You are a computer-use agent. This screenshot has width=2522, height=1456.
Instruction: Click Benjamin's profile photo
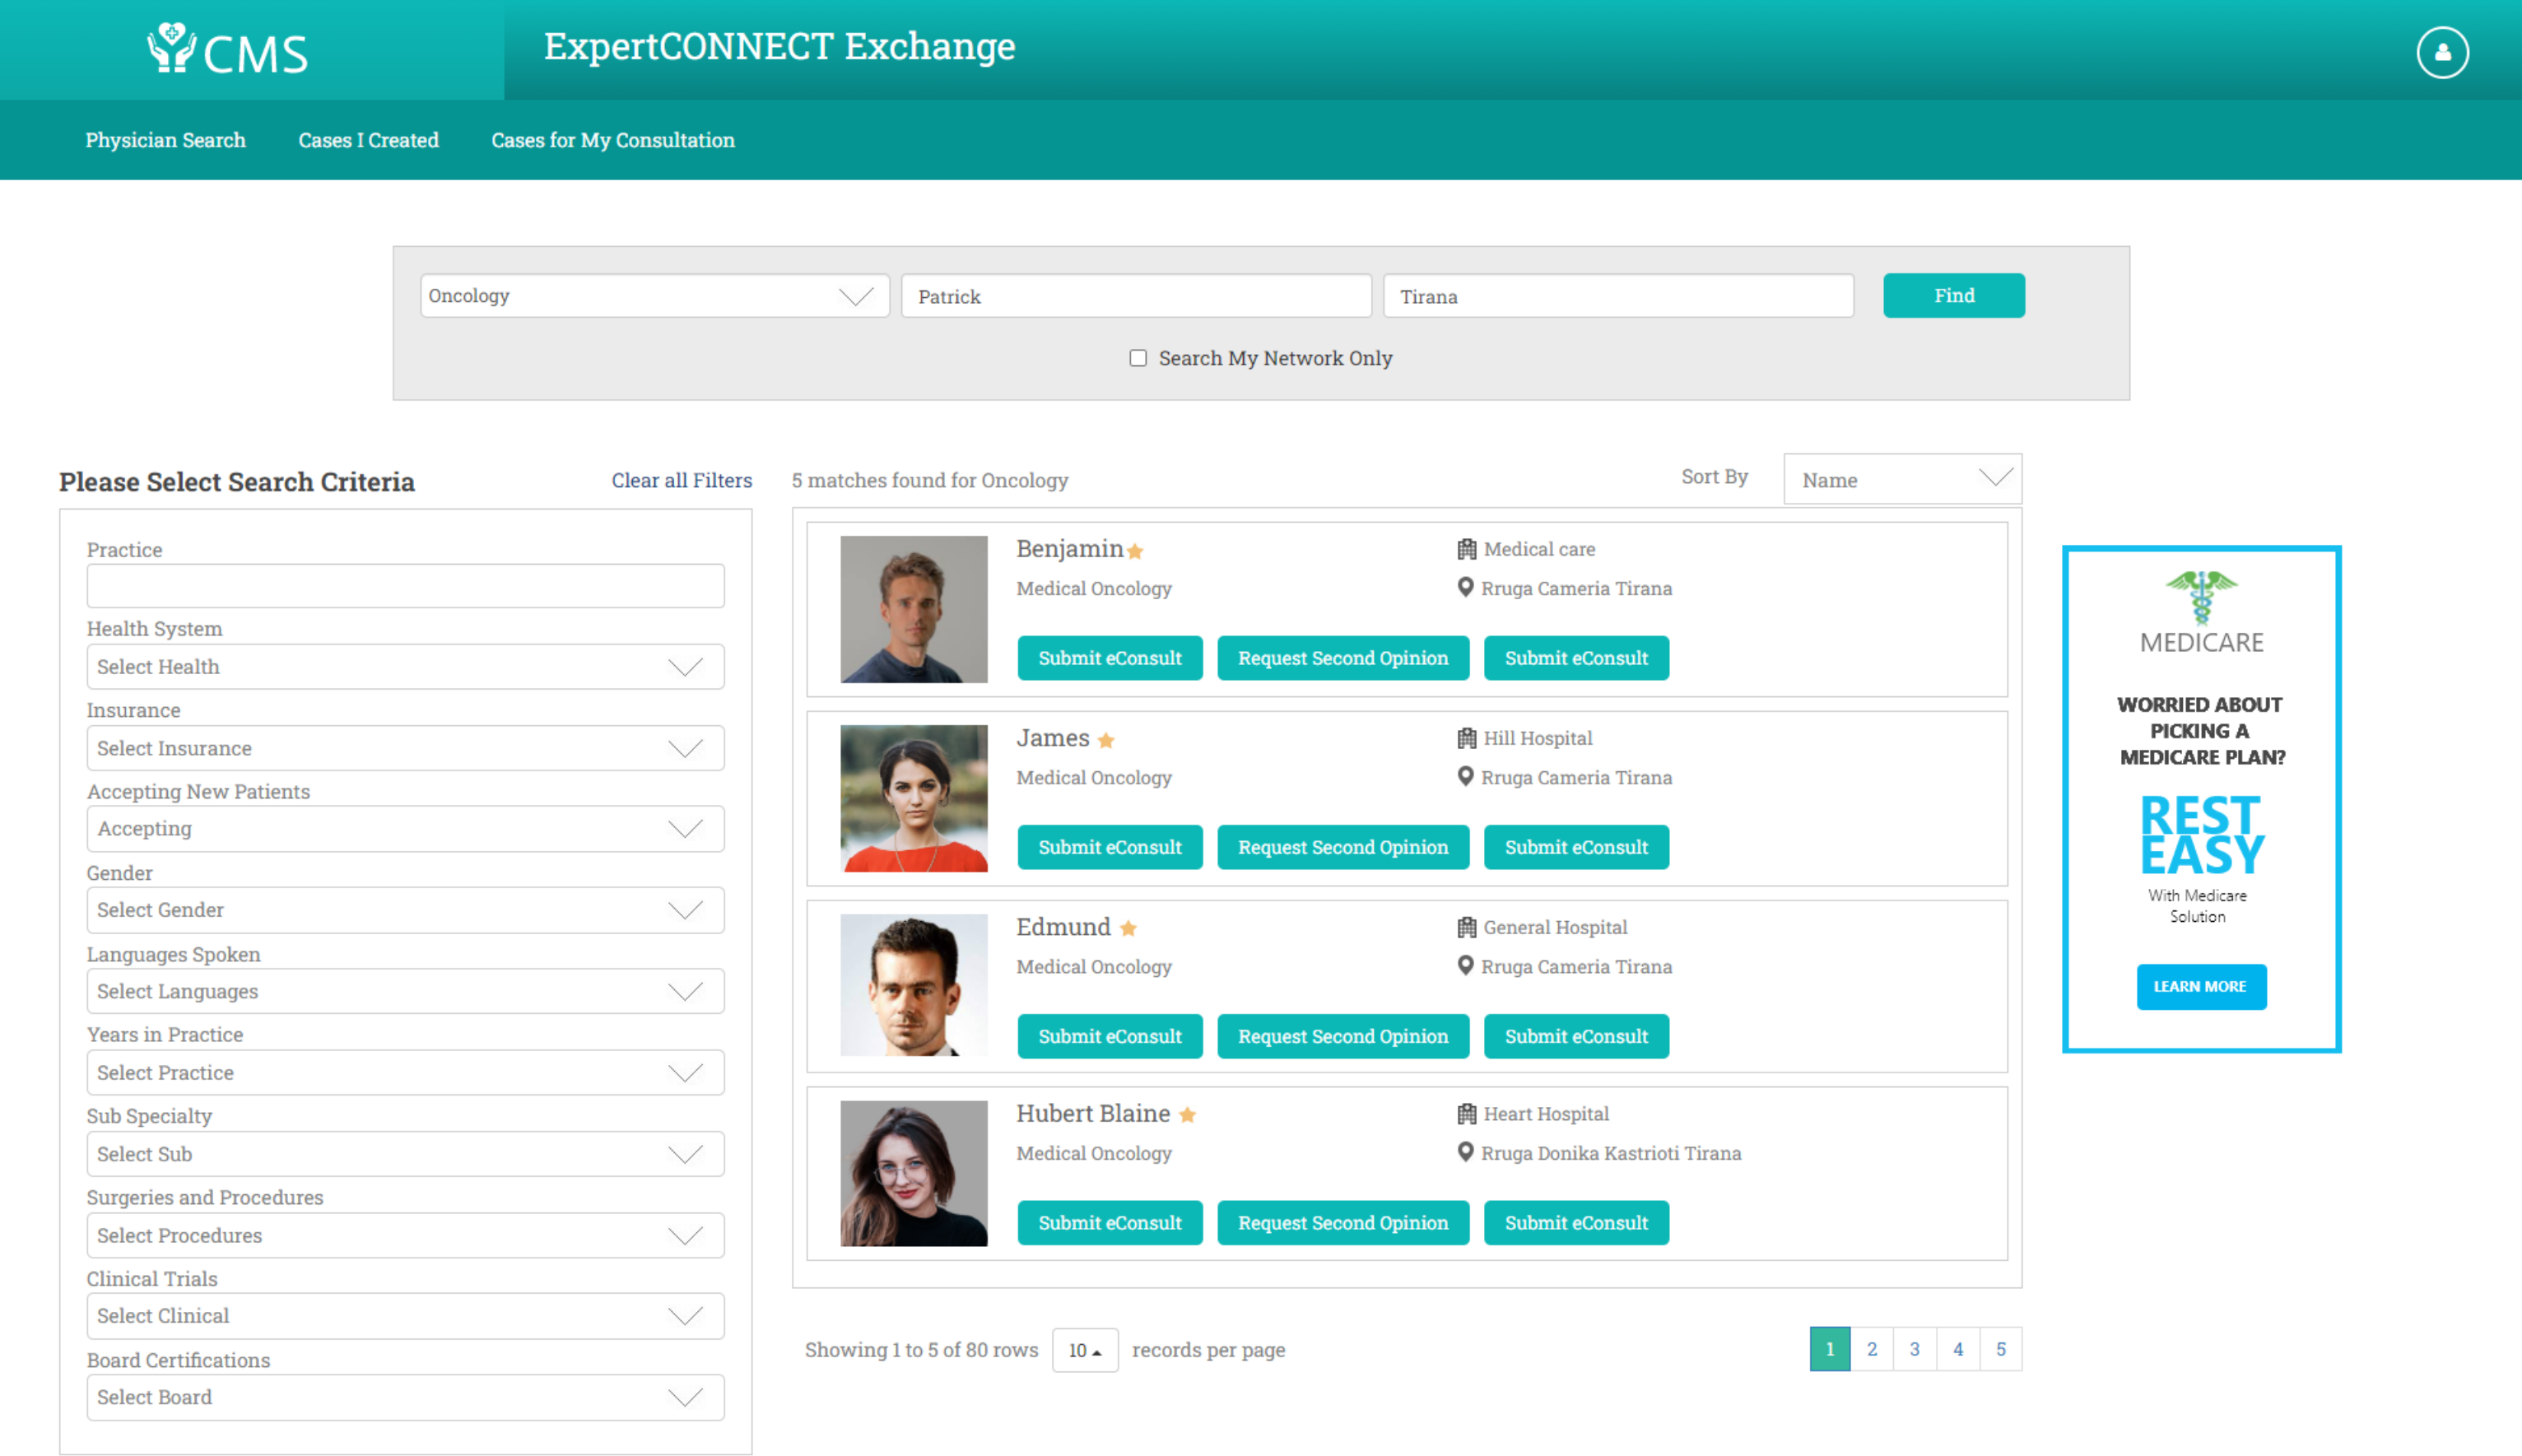[x=914, y=609]
